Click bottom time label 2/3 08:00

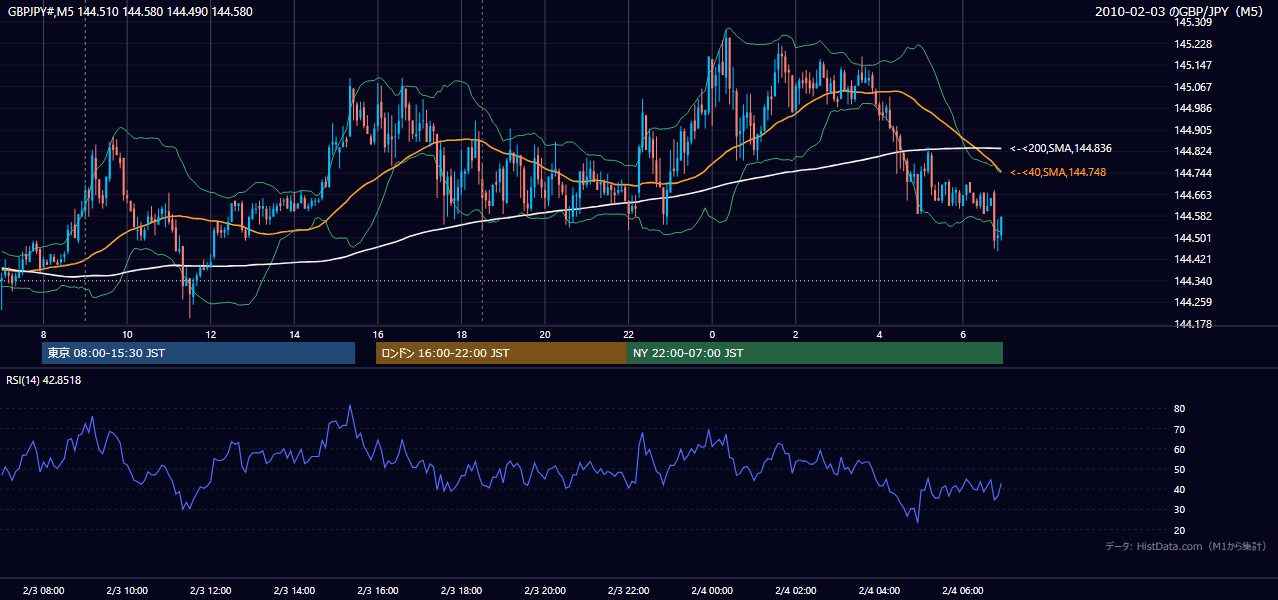pos(43,590)
